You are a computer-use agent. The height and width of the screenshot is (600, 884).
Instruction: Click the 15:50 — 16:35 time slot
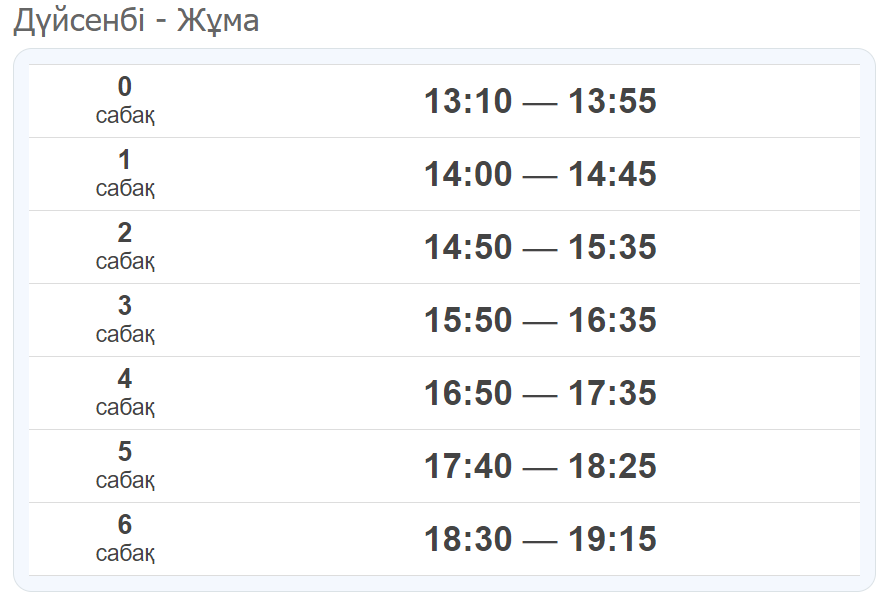click(x=540, y=320)
